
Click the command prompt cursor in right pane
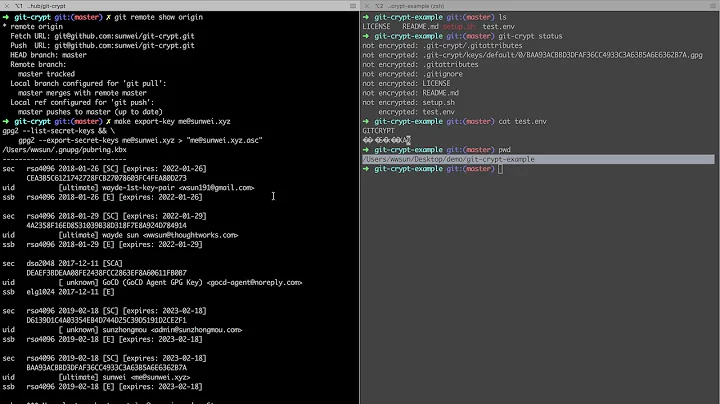click(500, 169)
